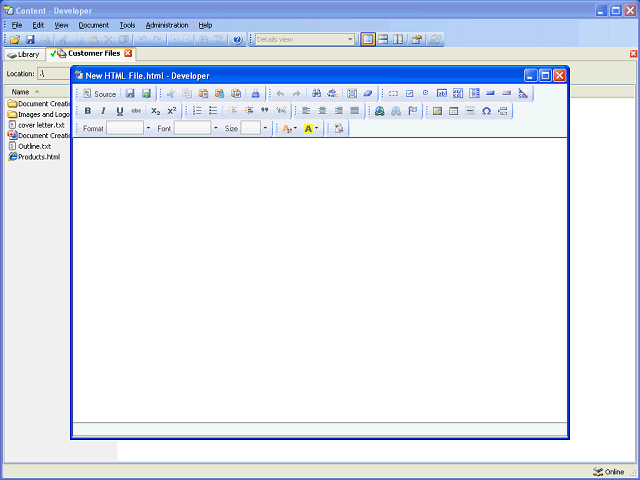
Task: Insert an image button using the toolbar icon
Action: click(x=507, y=93)
